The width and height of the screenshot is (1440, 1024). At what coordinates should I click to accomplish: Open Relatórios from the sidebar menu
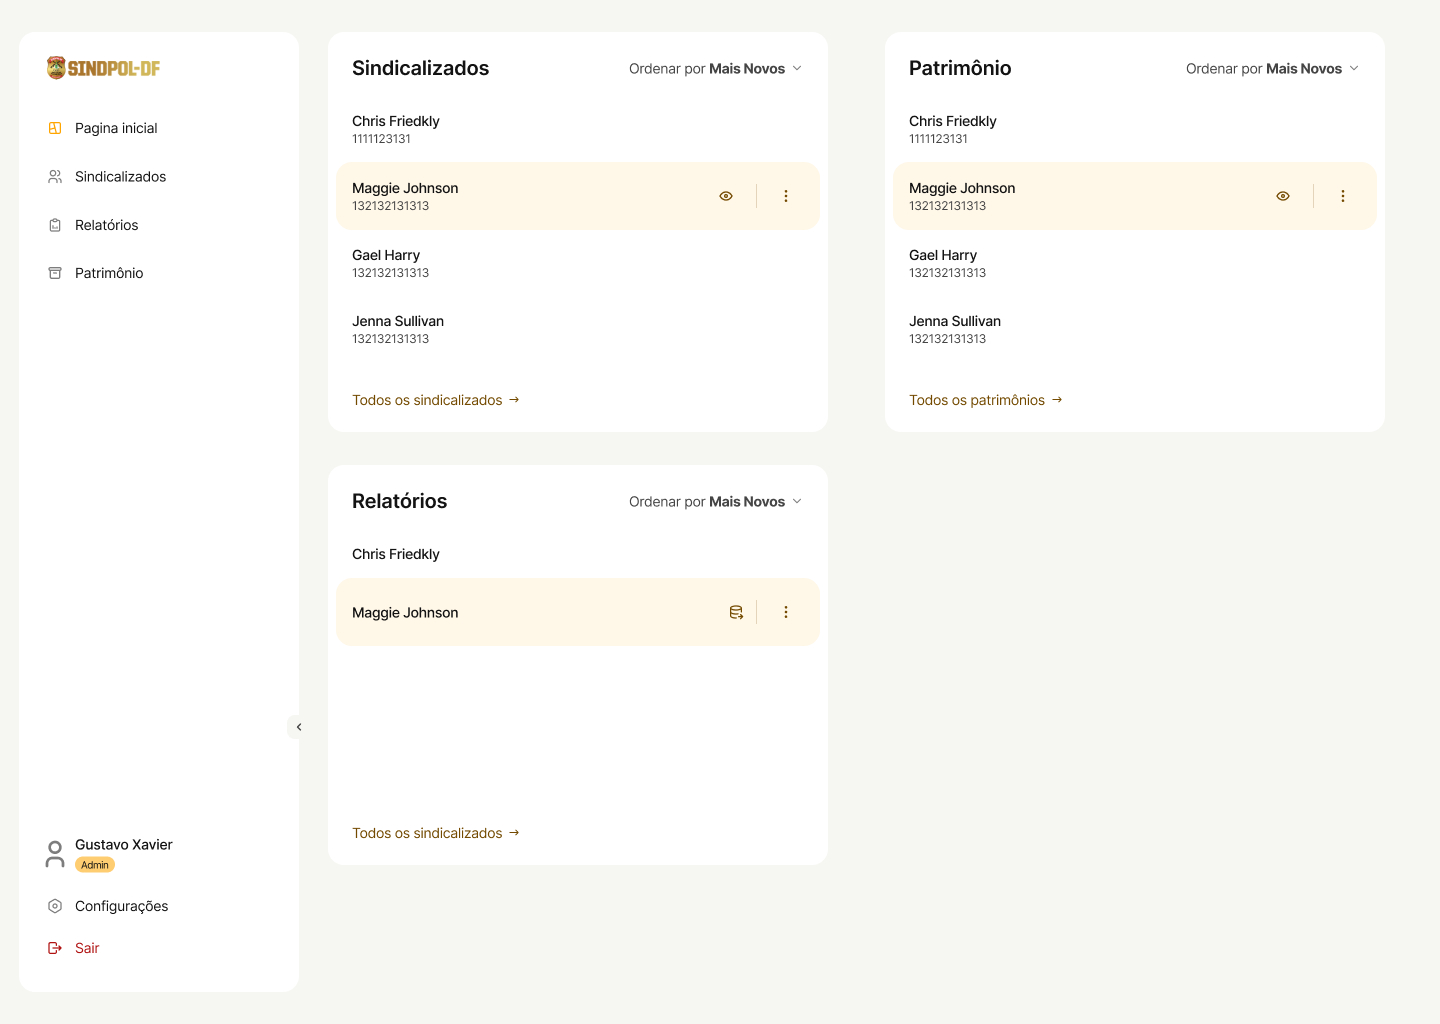(x=106, y=225)
